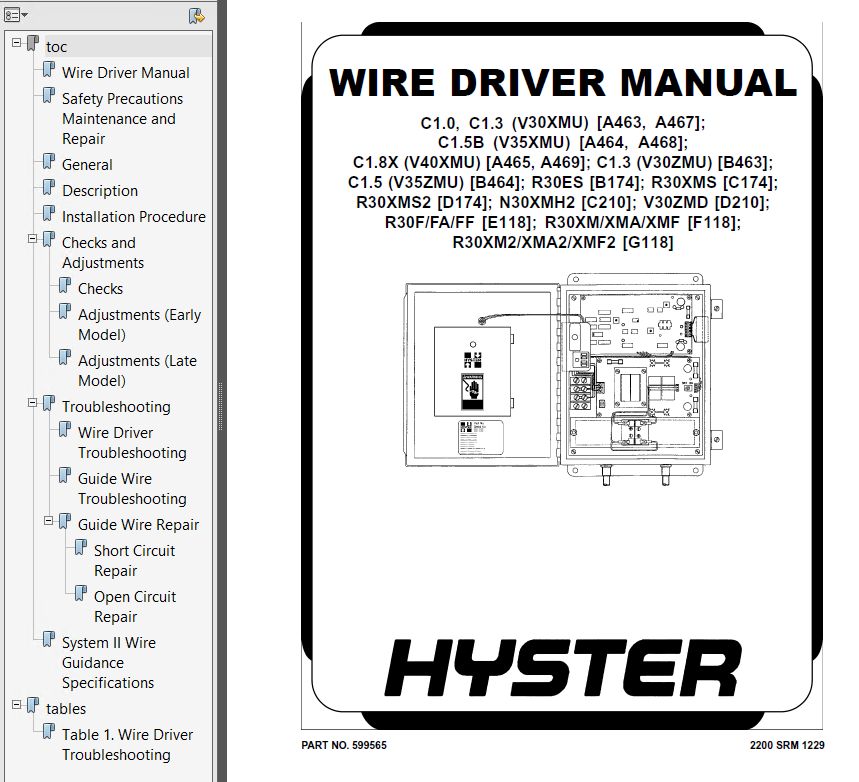This screenshot has height=782, width=859.
Task: Go to Adjustments (Late Model) bookmark
Action: point(137,371)
